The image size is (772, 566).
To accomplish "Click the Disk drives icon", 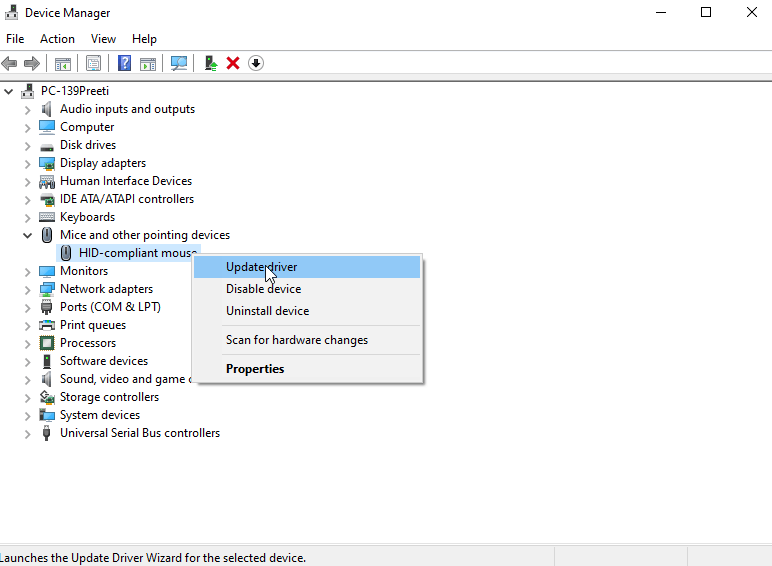I will coord(47,146).
